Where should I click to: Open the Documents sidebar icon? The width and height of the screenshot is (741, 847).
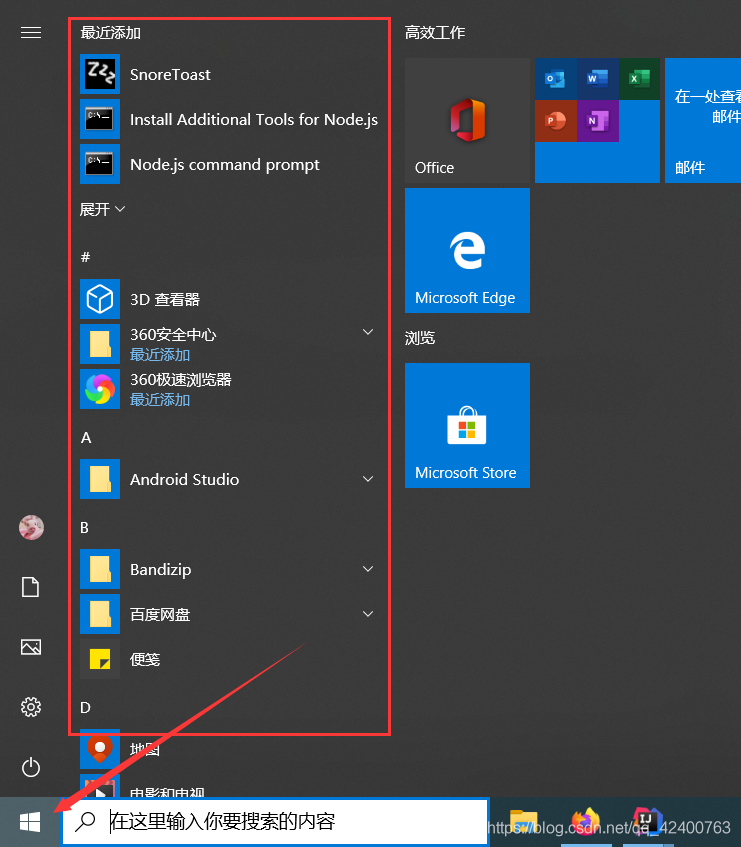(31, 587)
